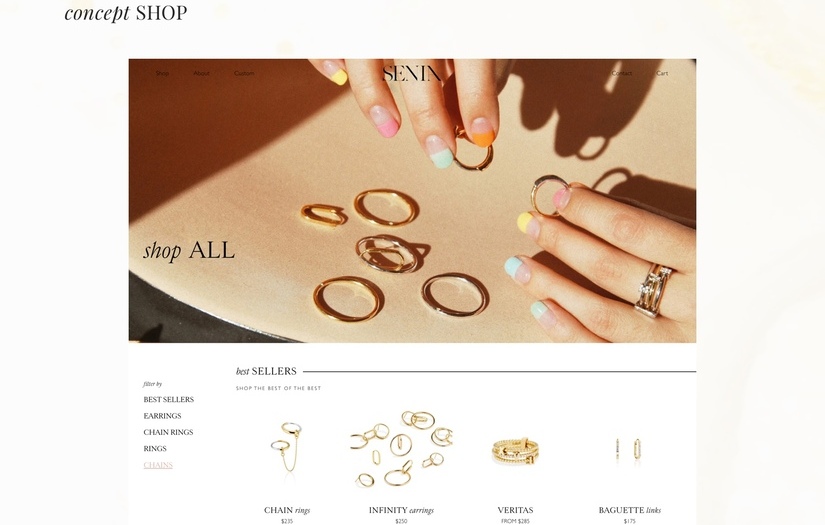Screen dimensions: 825x525
Task: Open the Custom nav link
Action: [x=244, y=73]
